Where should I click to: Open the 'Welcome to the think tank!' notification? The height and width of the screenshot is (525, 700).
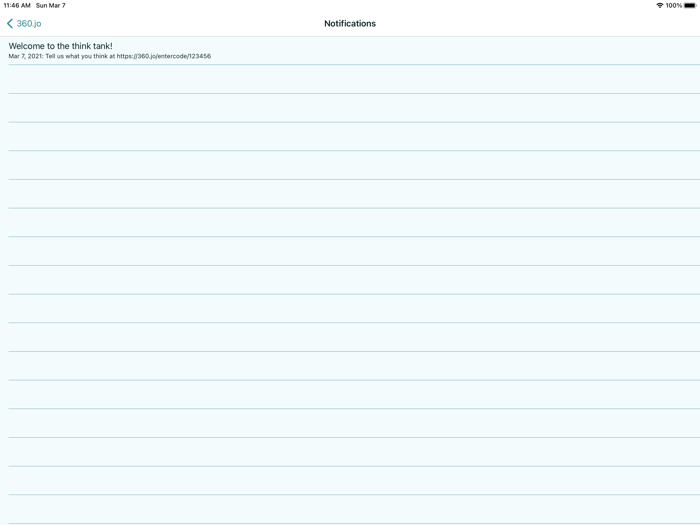click(350, 50)
